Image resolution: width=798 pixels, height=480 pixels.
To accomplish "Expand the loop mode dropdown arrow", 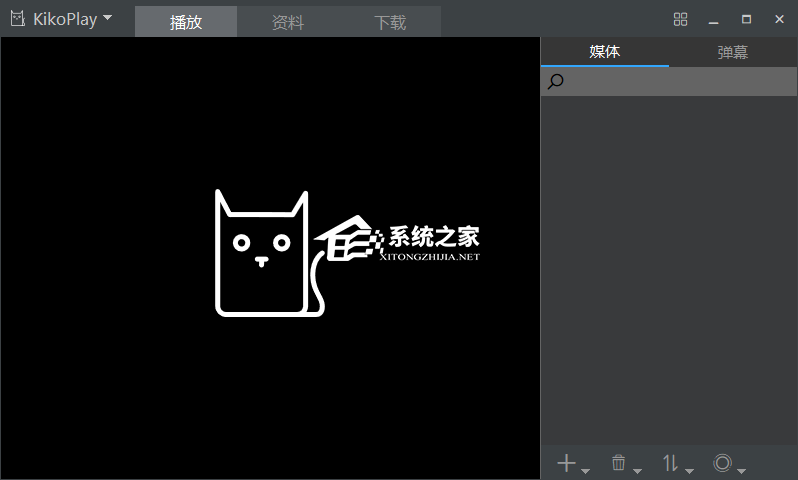I will 742,471.
